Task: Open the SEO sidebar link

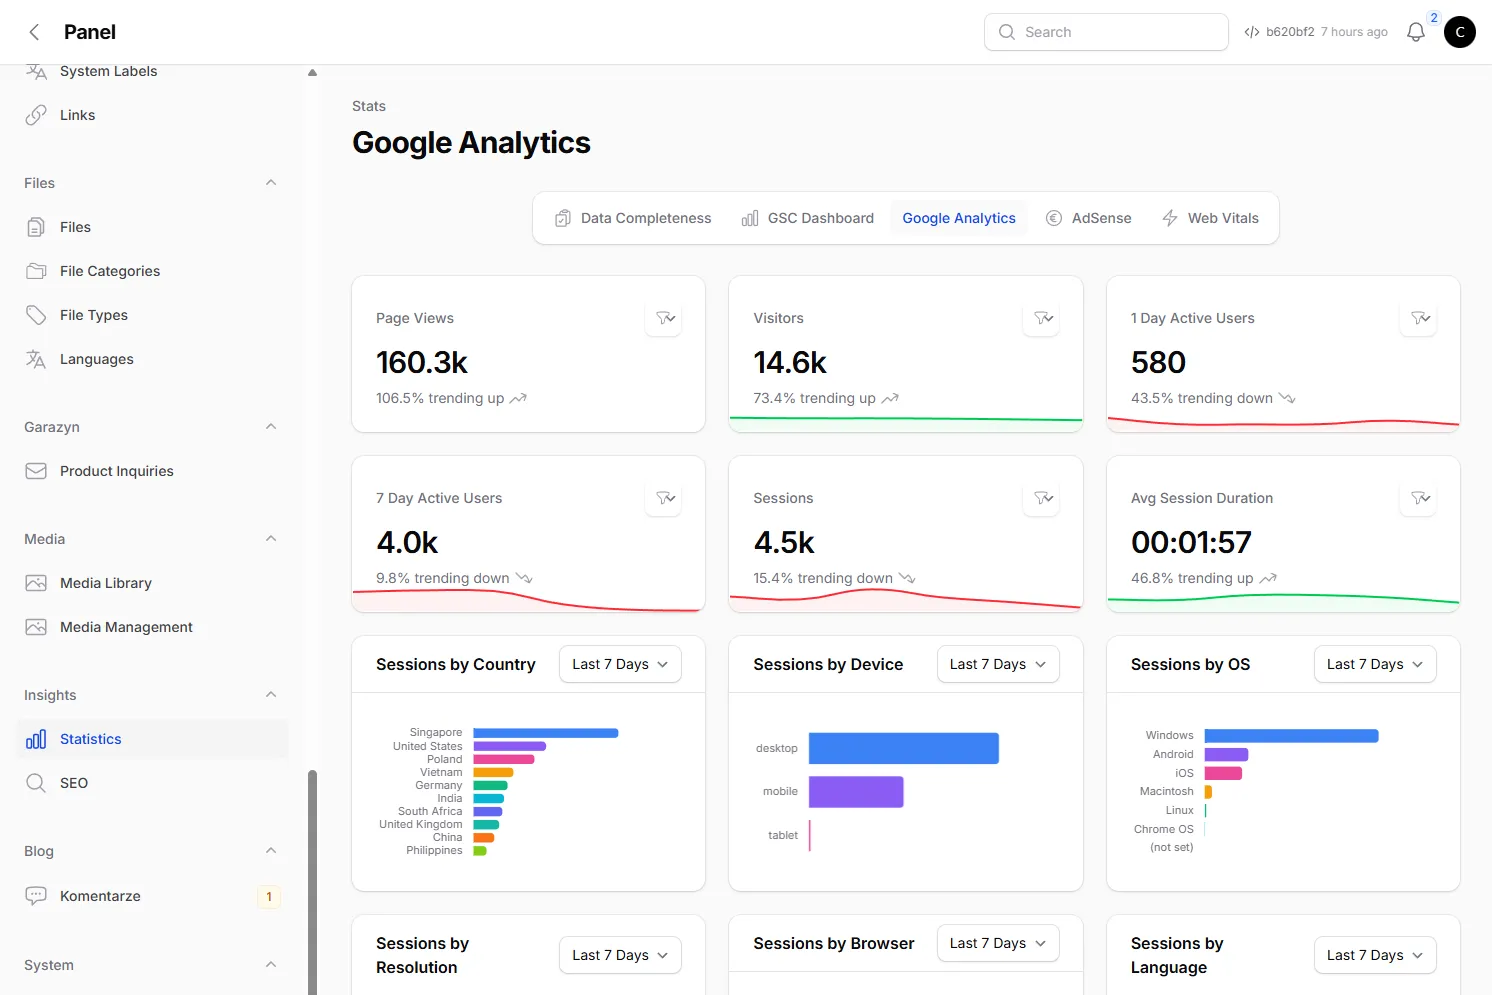Action: [152, 783]
